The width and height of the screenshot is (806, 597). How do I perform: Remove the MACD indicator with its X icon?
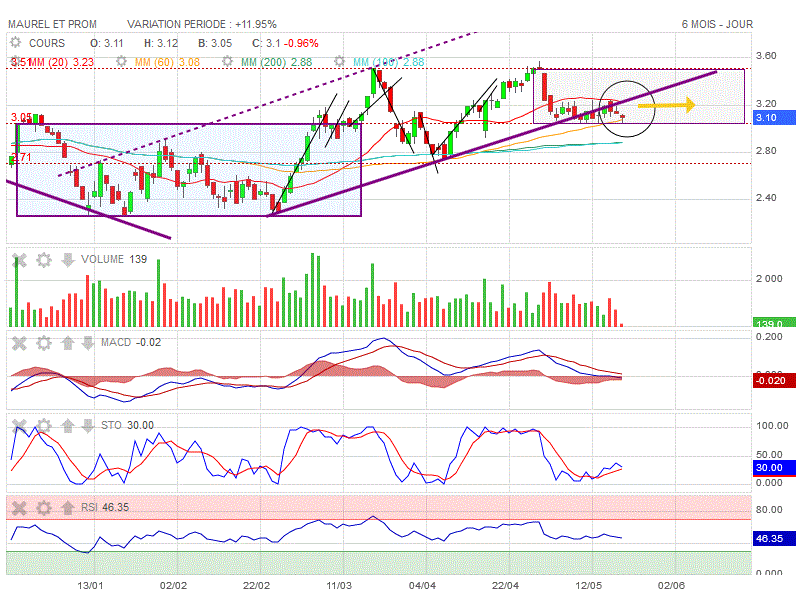19,343
